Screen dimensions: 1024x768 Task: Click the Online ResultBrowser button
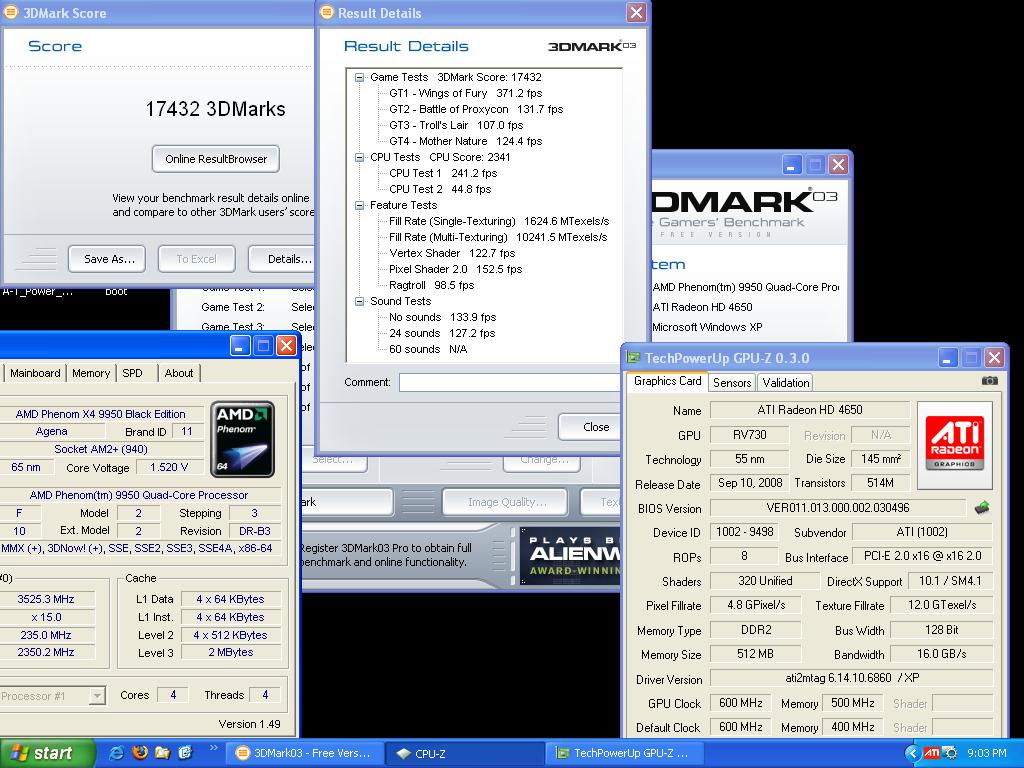(216, 159)
